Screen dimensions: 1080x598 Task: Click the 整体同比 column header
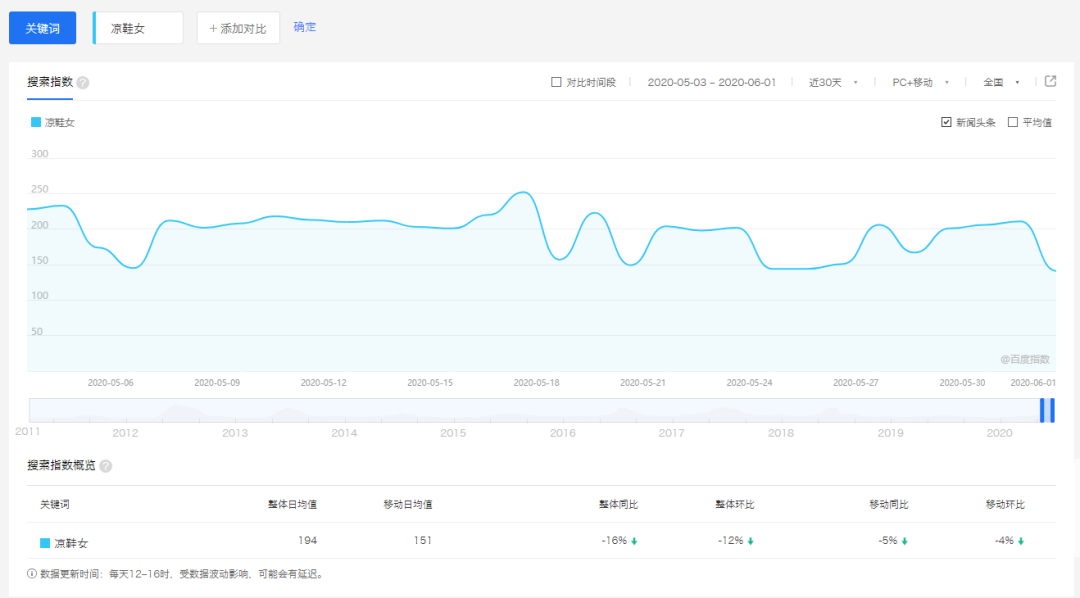click(619, 504)
